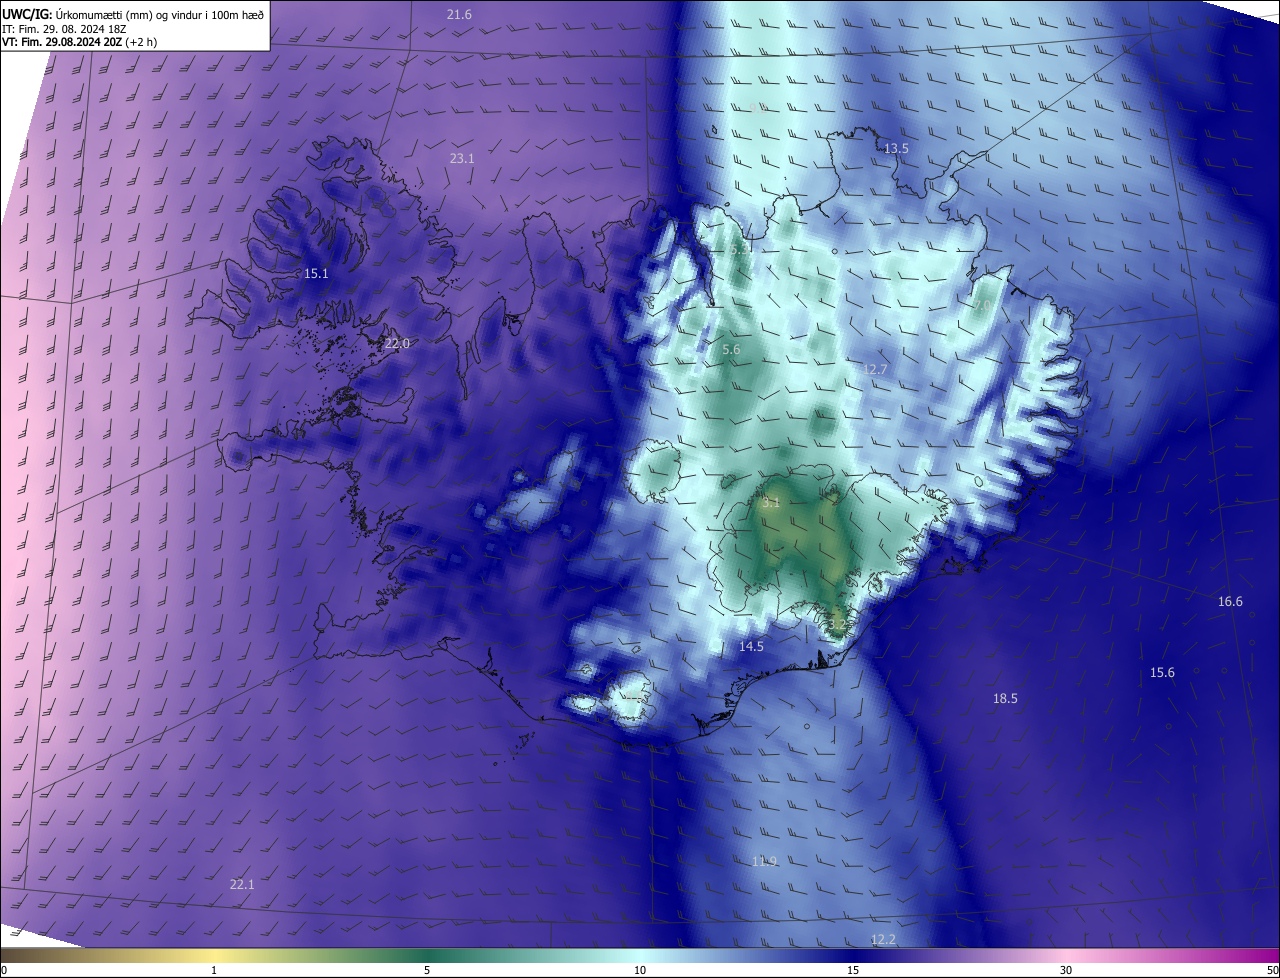The width and height of the screenshot is (1280, 978).
Task: Click the VT valid time line
Action: (80, 42)
